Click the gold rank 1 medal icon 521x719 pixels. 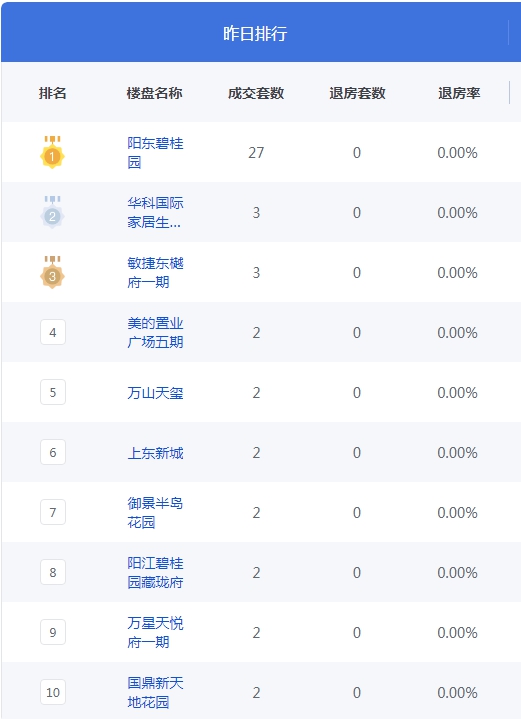coord(52,152)
